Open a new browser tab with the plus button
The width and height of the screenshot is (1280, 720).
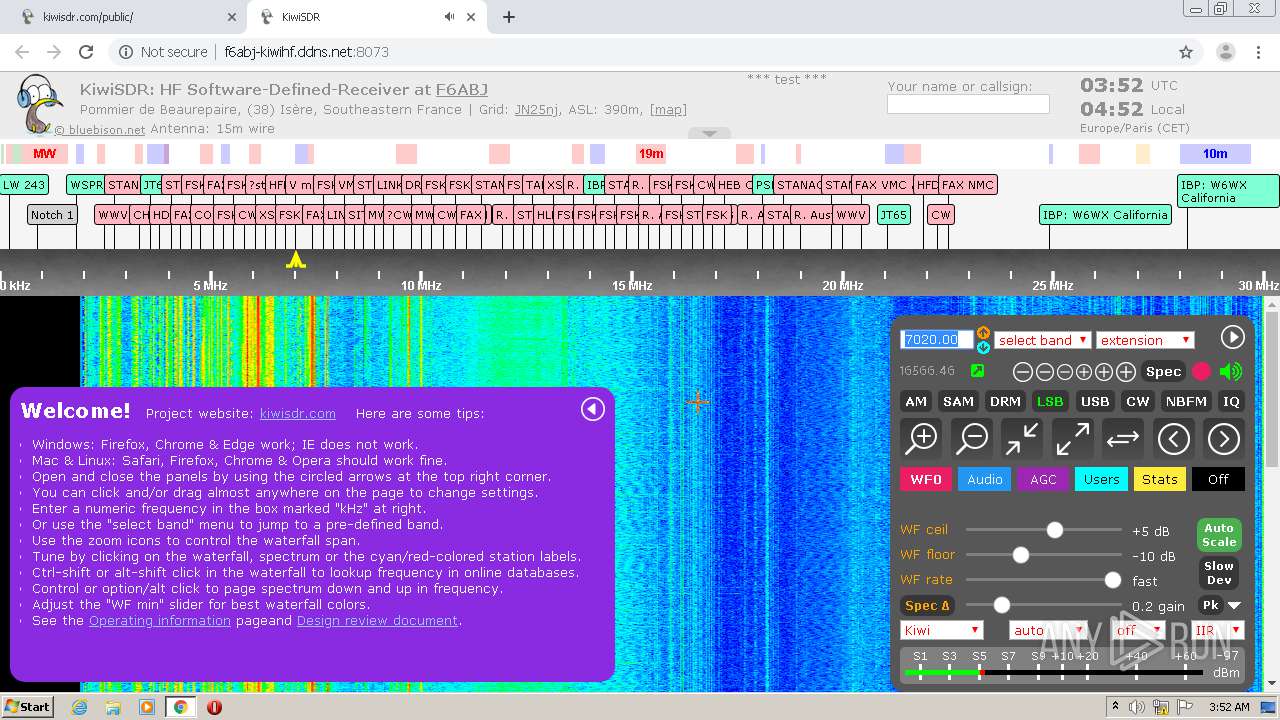coord(509,17)
